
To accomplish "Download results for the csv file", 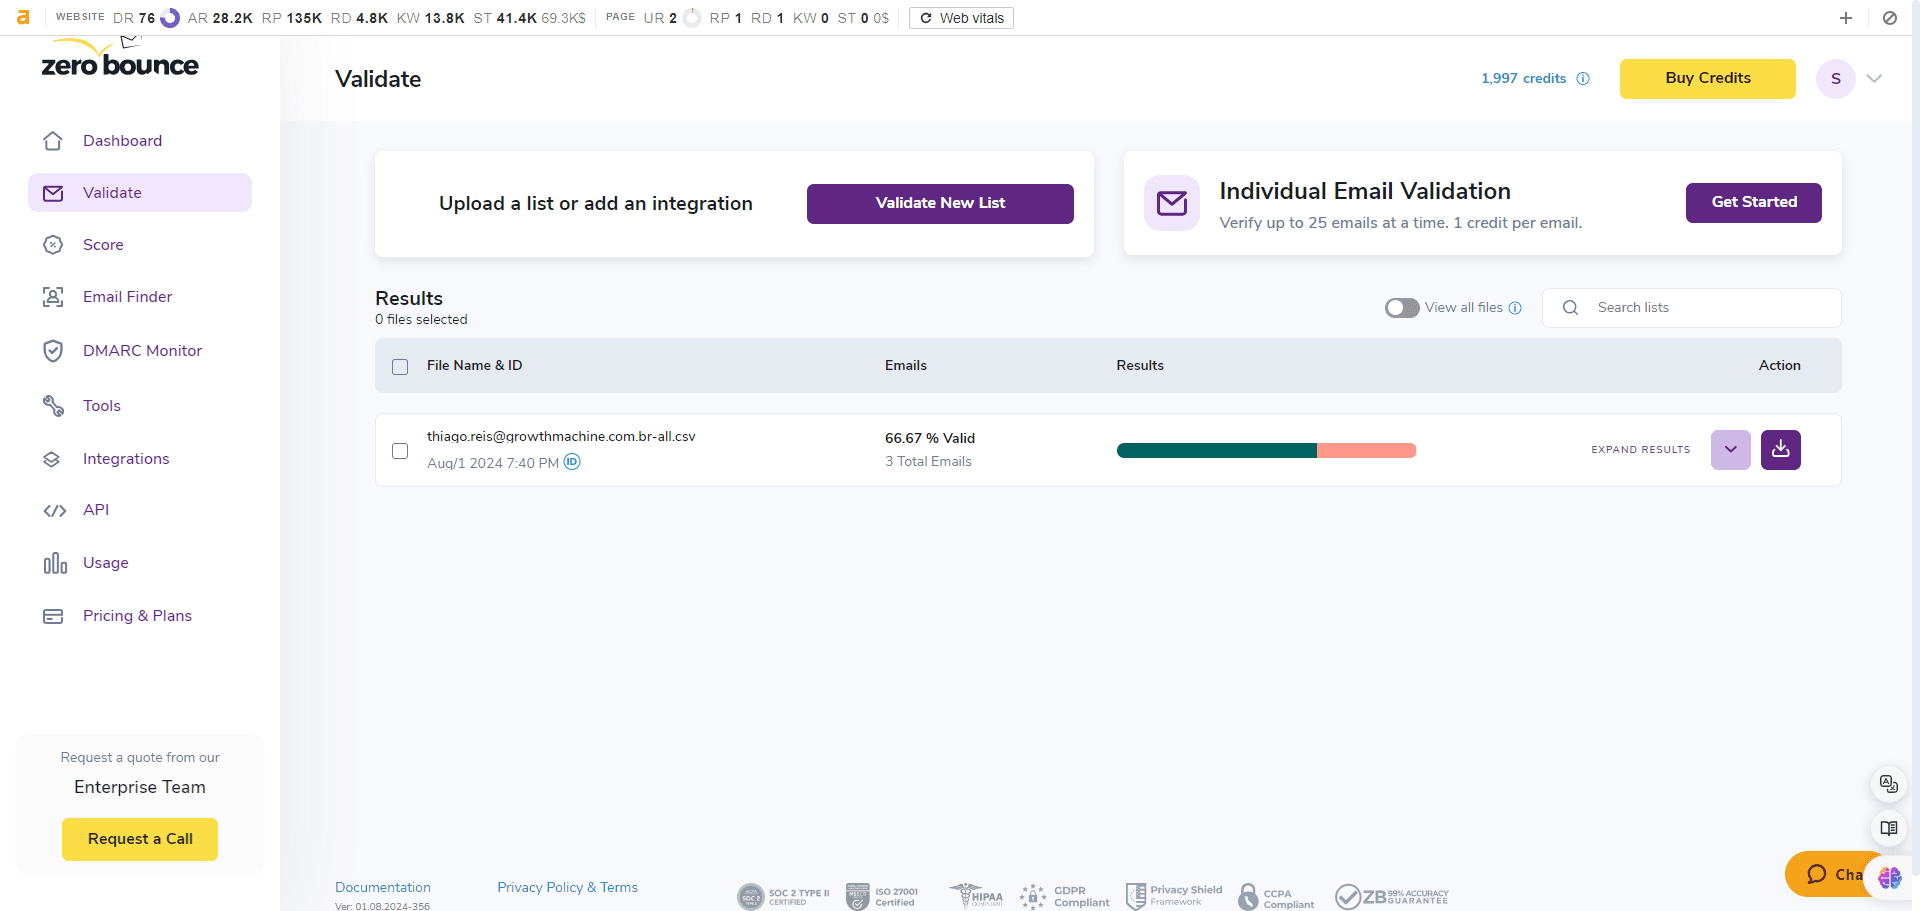I will pyautogui.click(x=1781, y=450).
